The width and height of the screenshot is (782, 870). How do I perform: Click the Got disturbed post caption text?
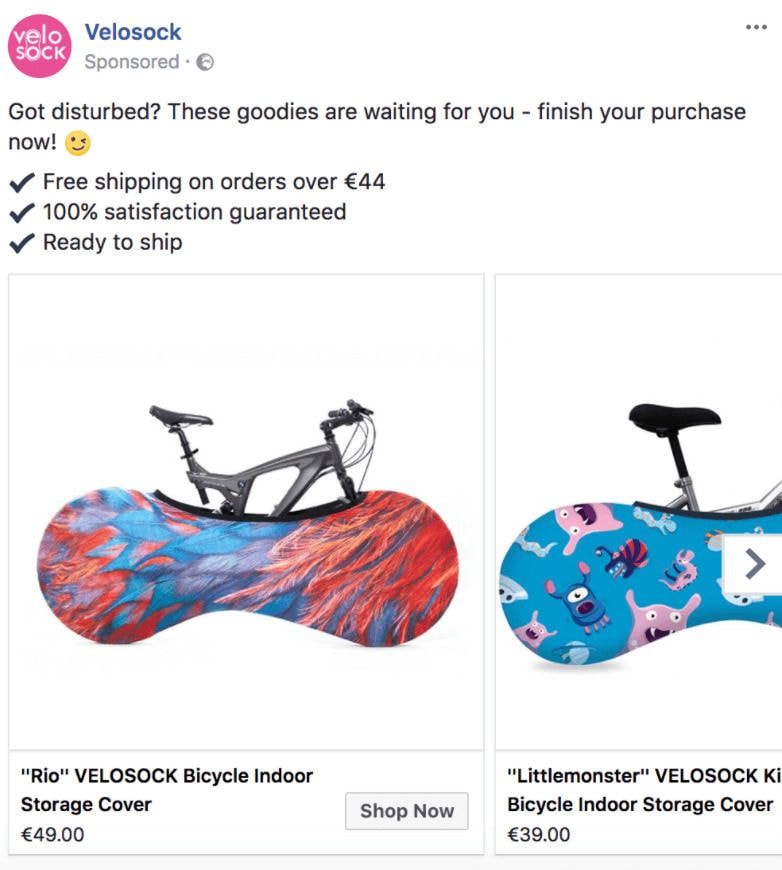tap(377, 127)
